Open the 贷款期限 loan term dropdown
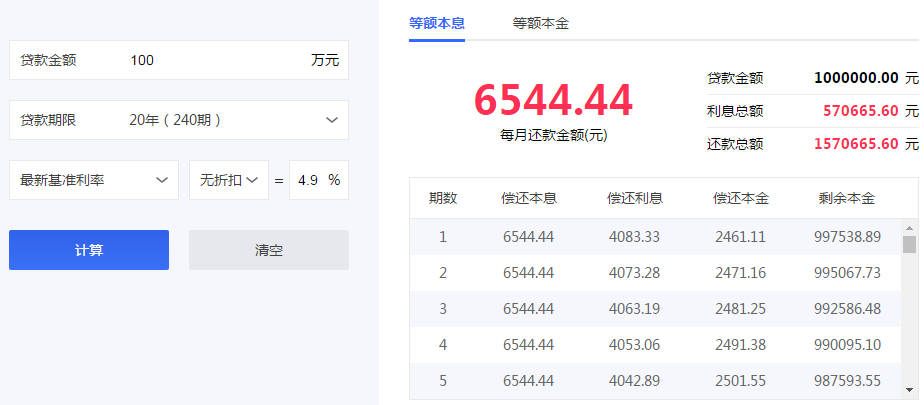Image resolution: width=924 pixels, height=405 pixels. point(179,120)
